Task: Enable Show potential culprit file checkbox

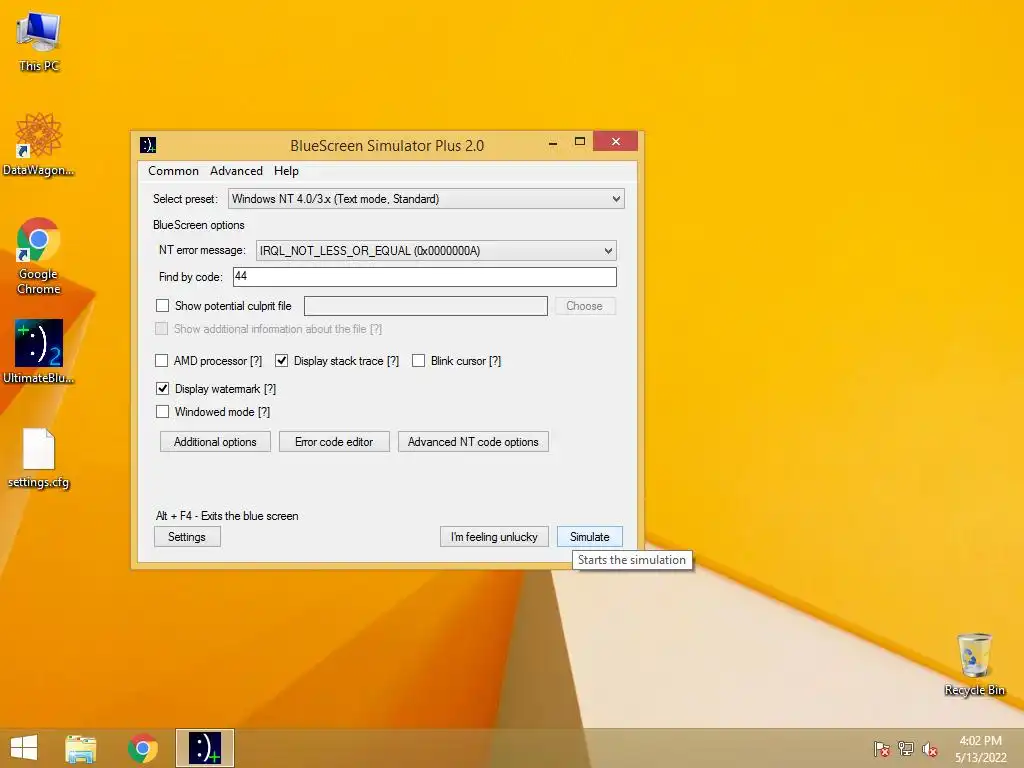Action: pyautogui.click(x=163, y=306)
